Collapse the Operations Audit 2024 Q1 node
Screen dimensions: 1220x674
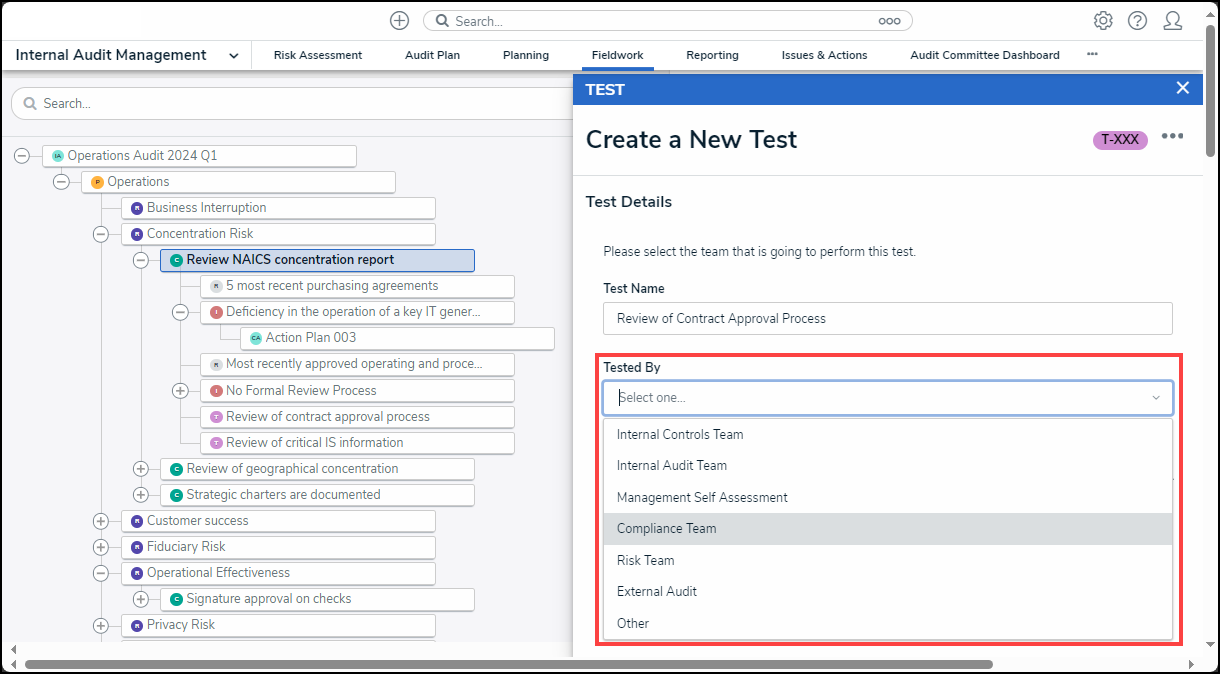coord(22,156)
